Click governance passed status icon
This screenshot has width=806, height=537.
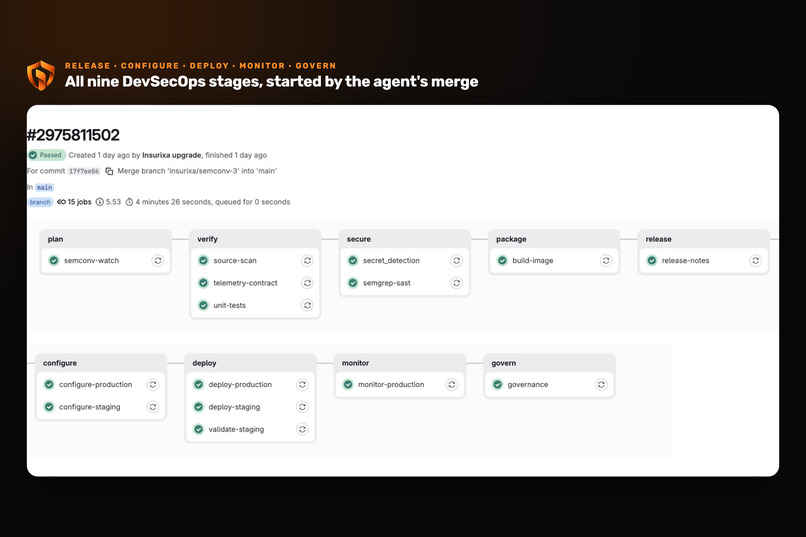coord(498,384)
